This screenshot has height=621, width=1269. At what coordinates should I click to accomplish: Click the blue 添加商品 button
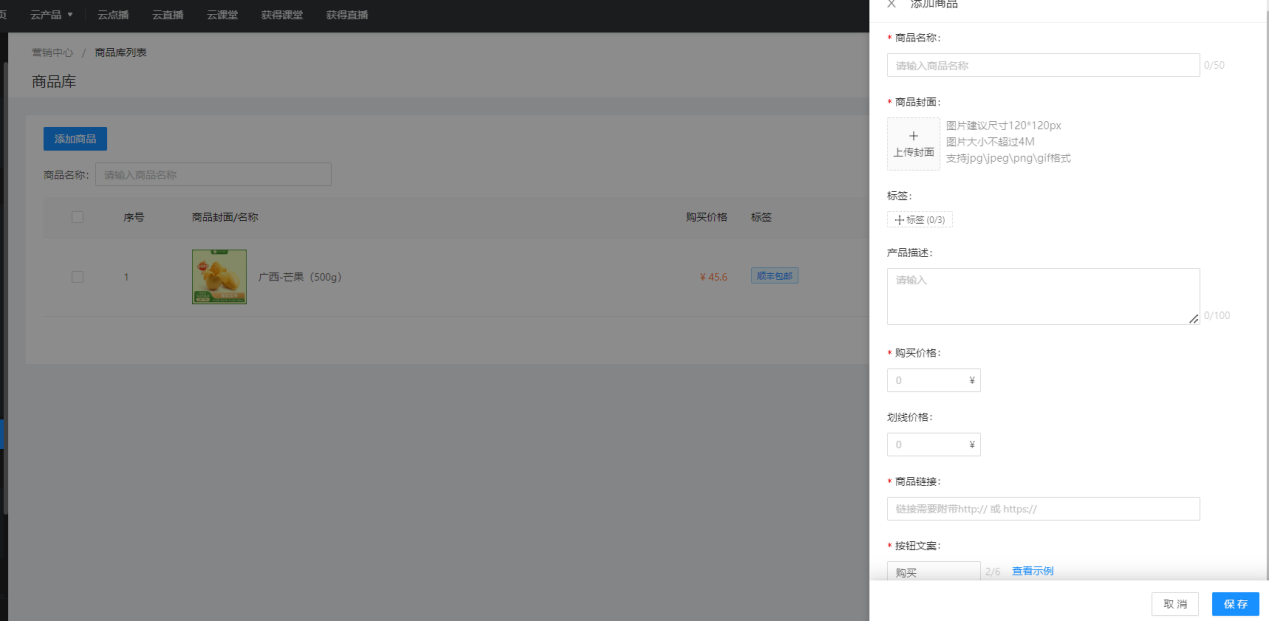(x=75, y=139)
